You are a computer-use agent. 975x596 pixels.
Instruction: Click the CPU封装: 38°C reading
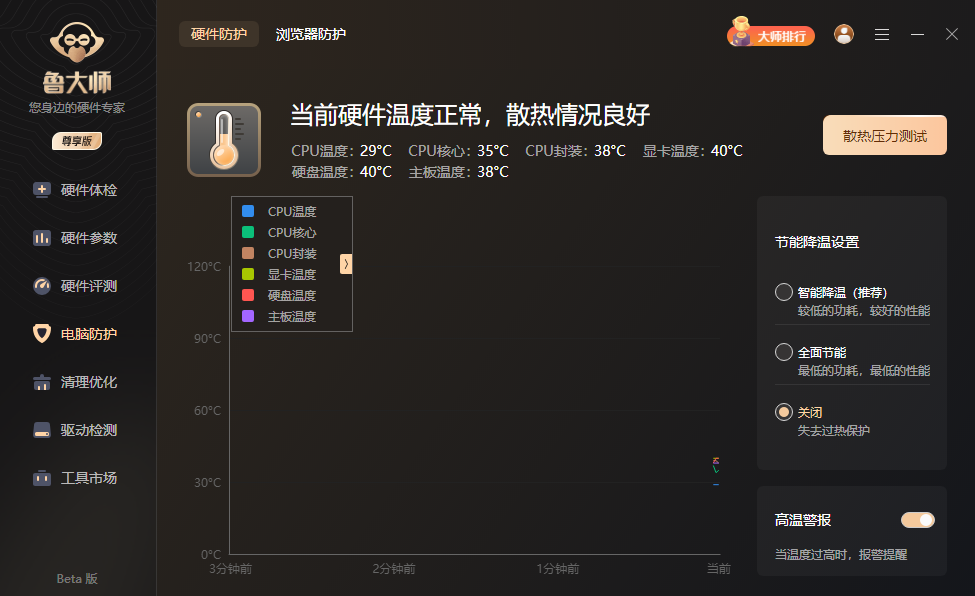575,151
